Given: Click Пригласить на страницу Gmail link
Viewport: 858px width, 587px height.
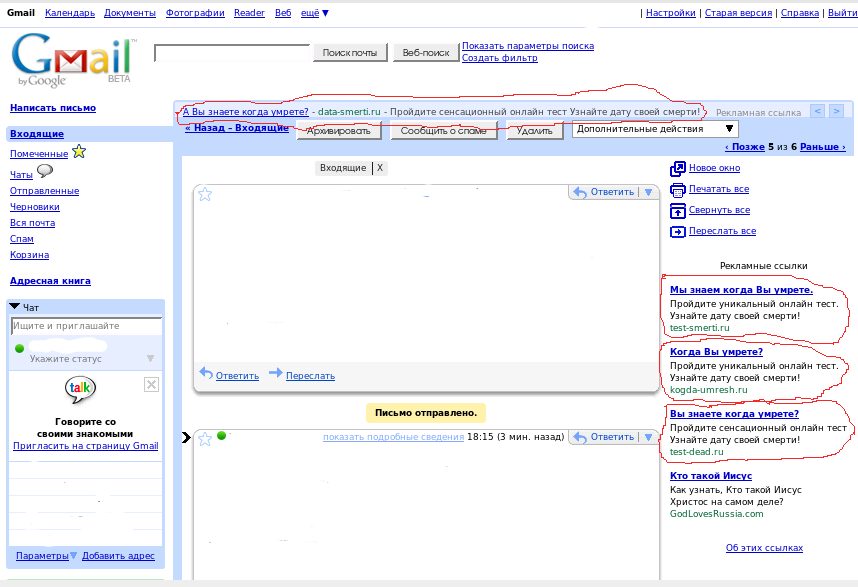Looking at the screenshot, I should coord(85,445).
